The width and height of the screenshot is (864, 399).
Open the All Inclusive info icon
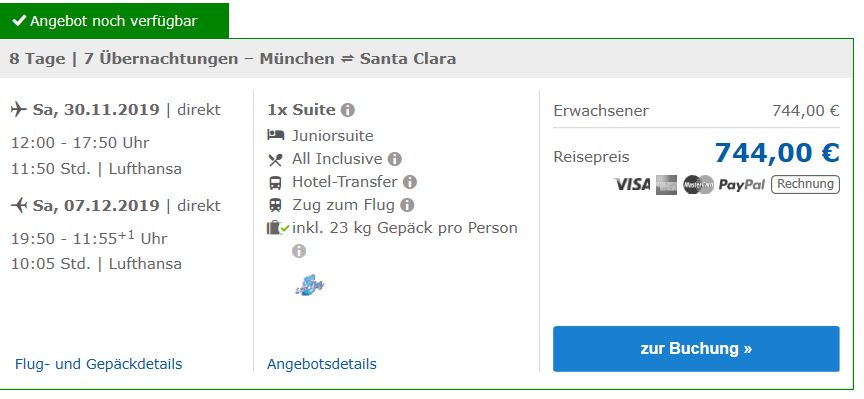(x=395, y=159)
